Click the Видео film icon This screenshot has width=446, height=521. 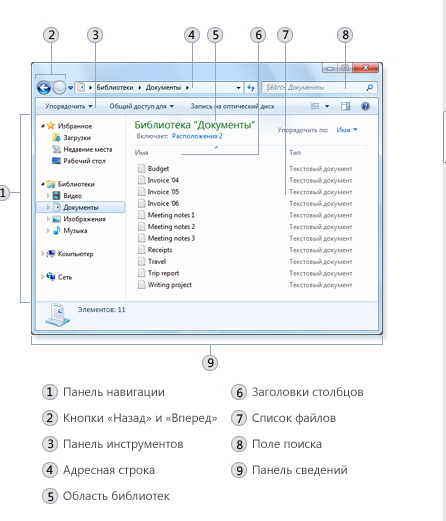pyautogui.click(x=57, y=195)
